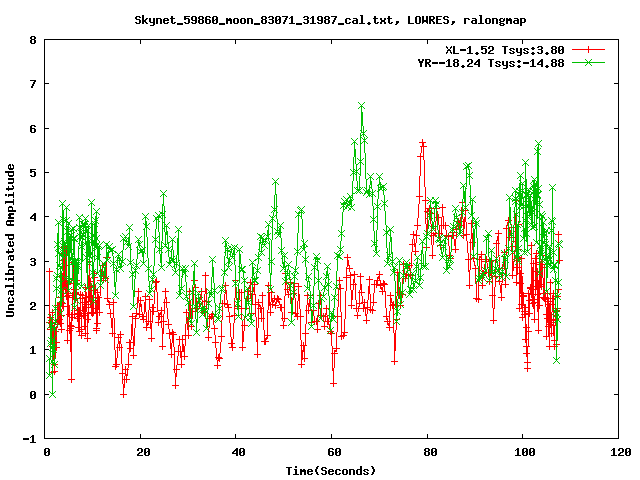
Task: Click the 4 tick label on y-axis
Action: [x=33, y=218]
